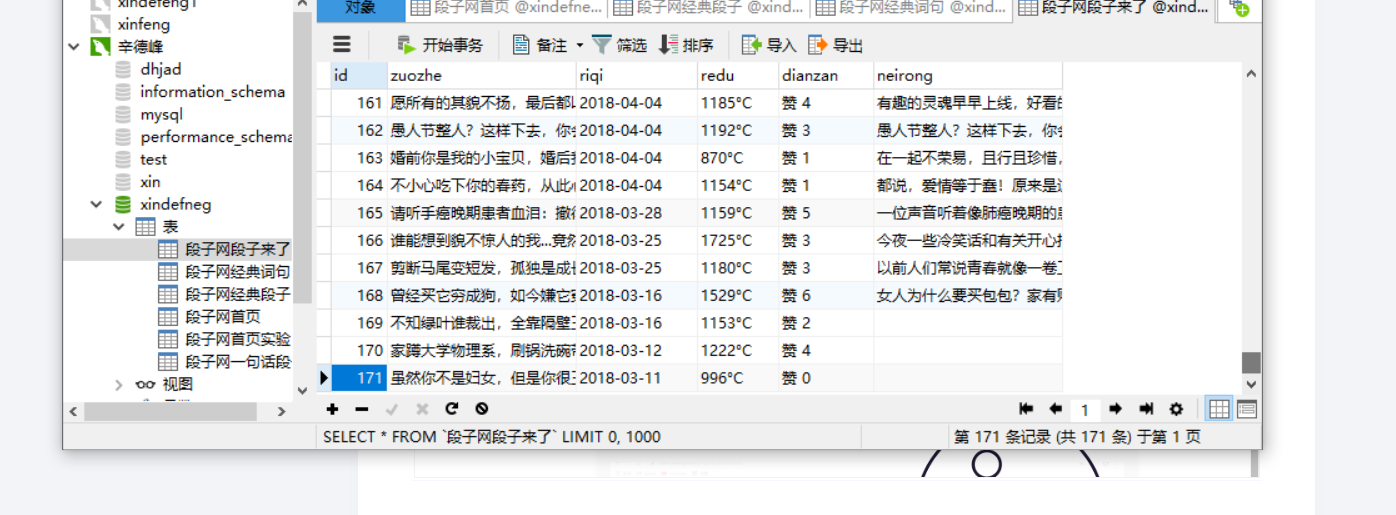Screen dimensions: 1396x515
Task: Collapse the 辛德峰 connection node
Action: [74, 47]
